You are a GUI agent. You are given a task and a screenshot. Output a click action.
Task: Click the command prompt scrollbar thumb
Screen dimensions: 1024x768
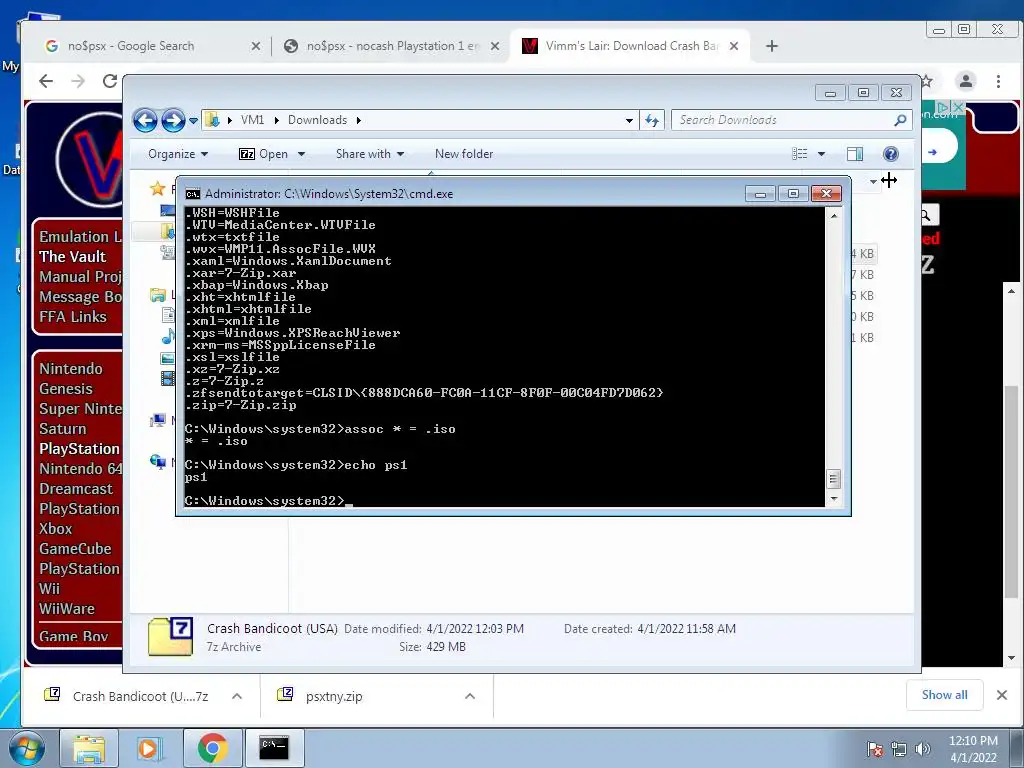coord(833,479)
